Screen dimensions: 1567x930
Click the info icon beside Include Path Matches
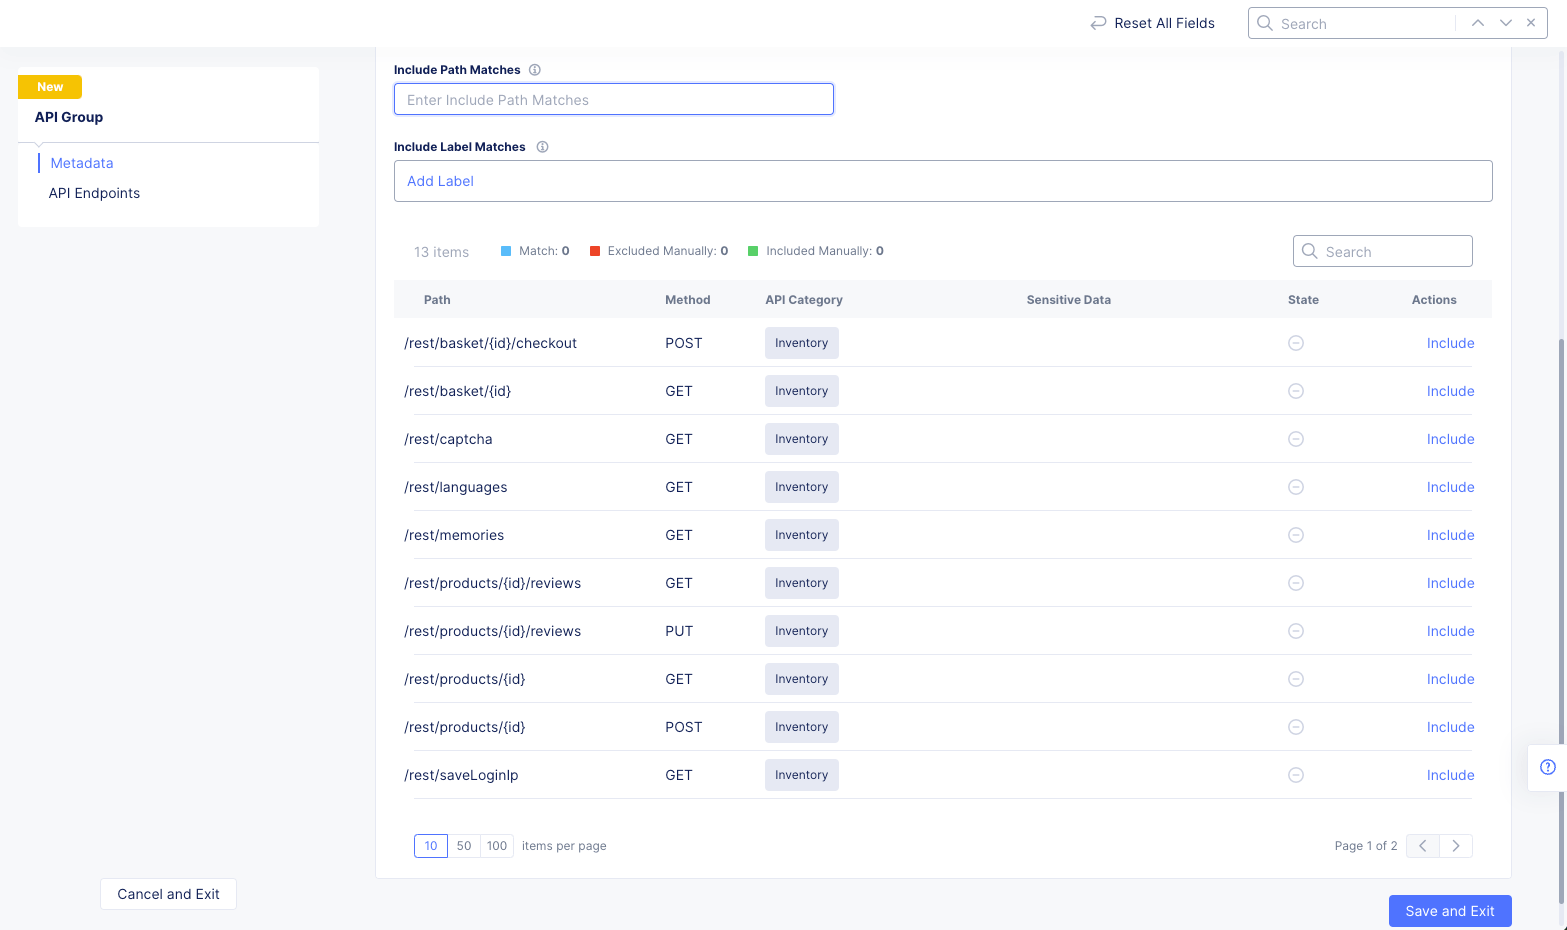point(535,69)
